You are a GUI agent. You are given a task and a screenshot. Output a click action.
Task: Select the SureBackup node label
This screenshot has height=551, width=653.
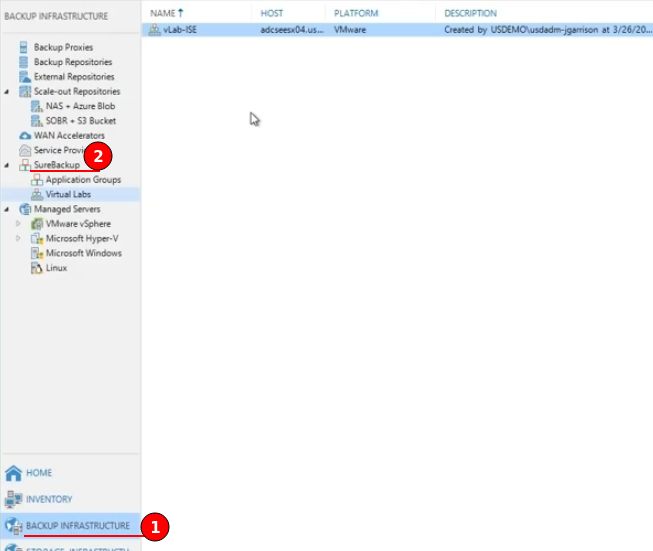point(57,165)
